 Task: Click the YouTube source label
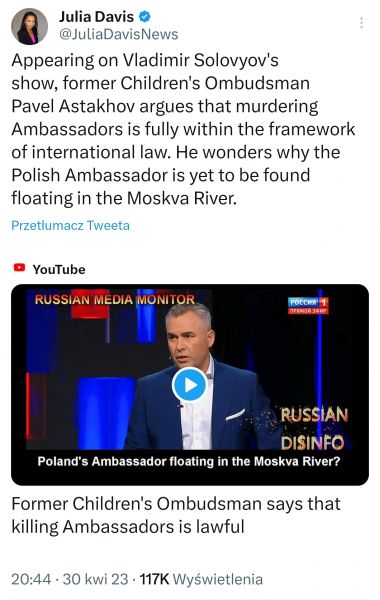click(59, 269)
